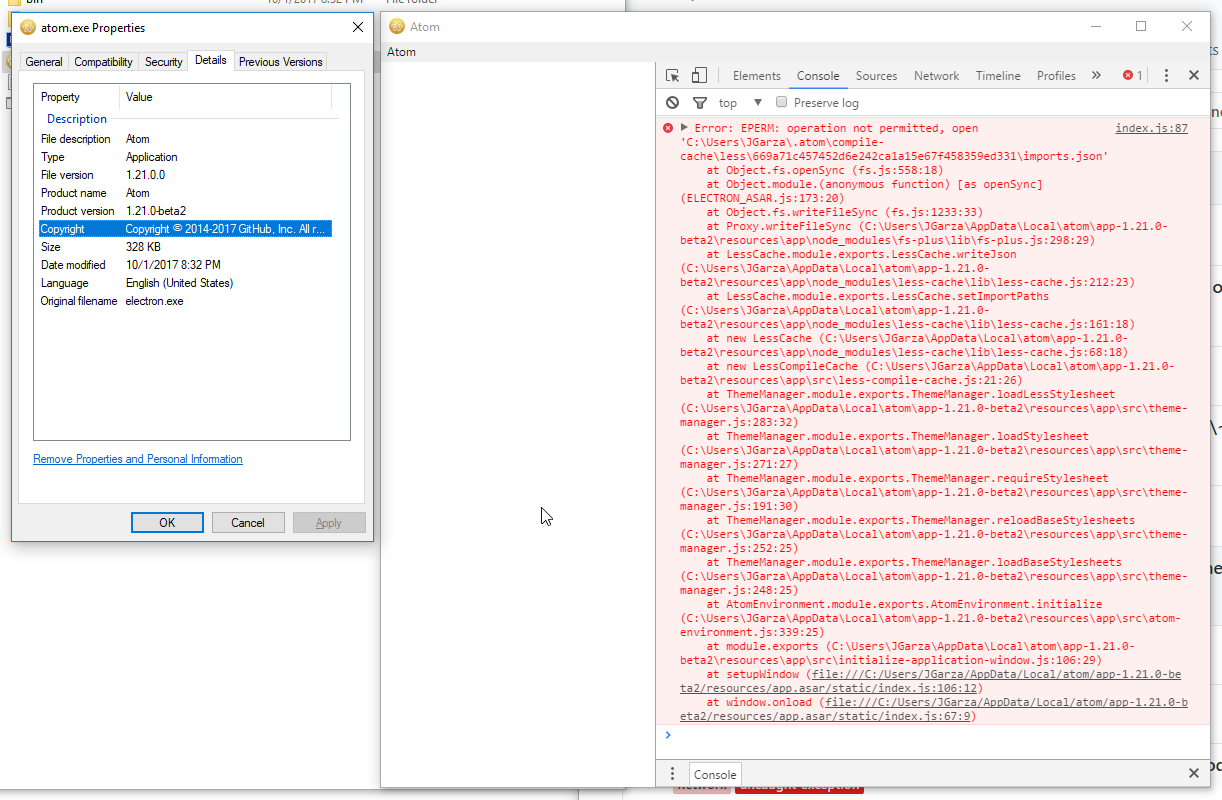This screenshot has width=1222, height=800.
Task: Click the atom.exe Properties title bar icon
Action: (x=28, y=27)
